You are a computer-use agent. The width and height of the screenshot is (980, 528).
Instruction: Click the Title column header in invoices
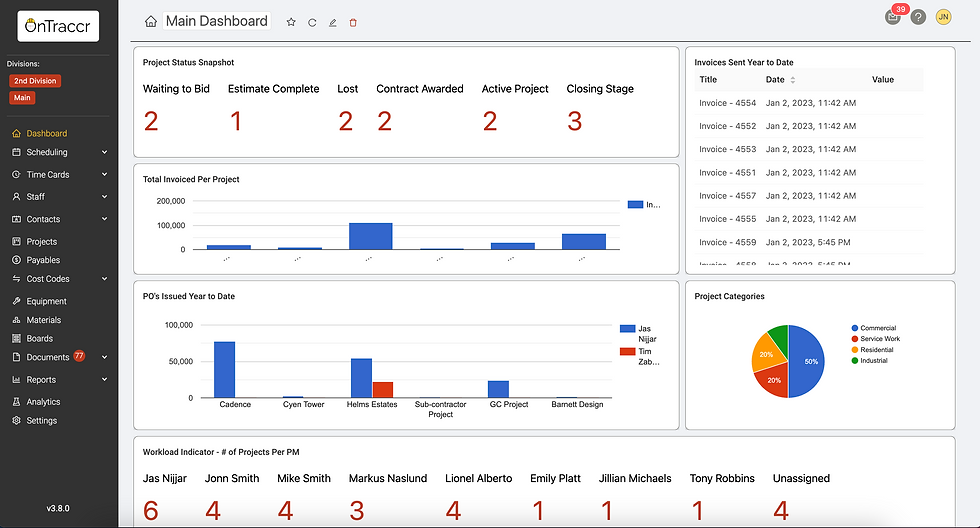click(x=708, y=80)
